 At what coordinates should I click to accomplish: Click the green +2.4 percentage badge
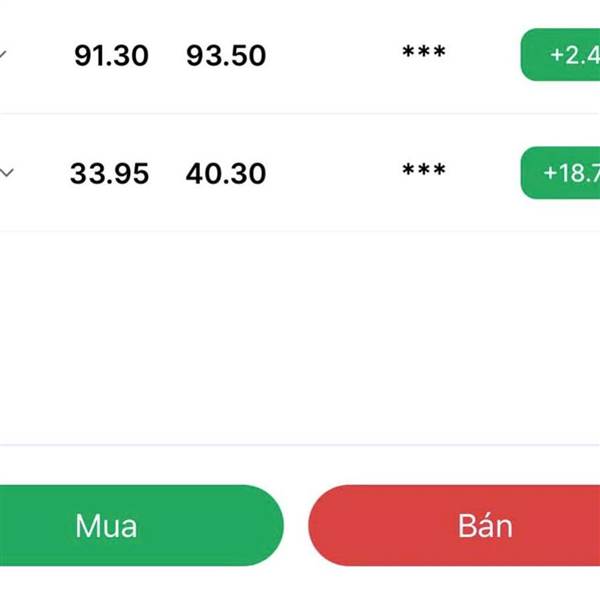click(562, 55)
